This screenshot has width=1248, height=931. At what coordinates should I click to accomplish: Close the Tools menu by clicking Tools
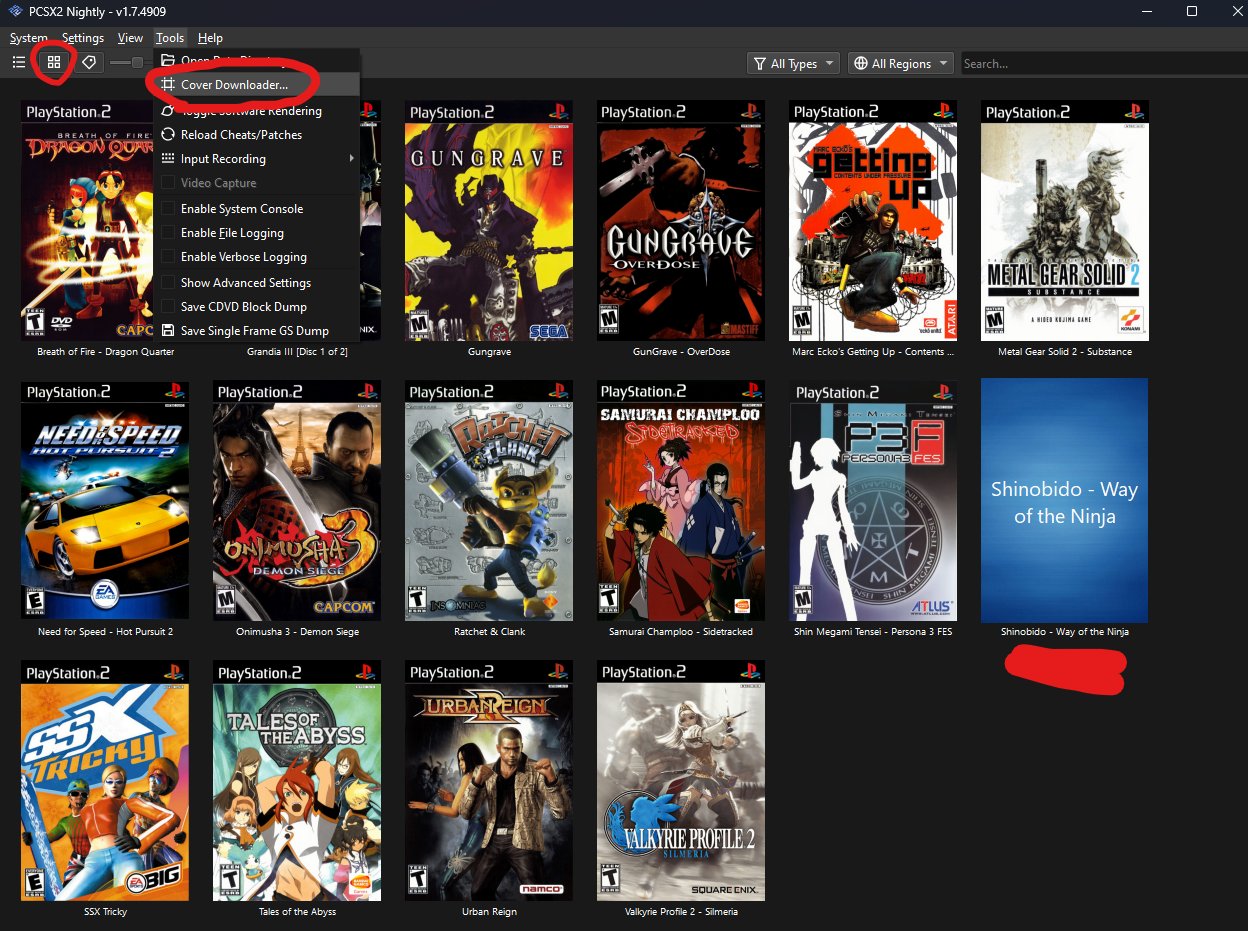coord(170,38)
